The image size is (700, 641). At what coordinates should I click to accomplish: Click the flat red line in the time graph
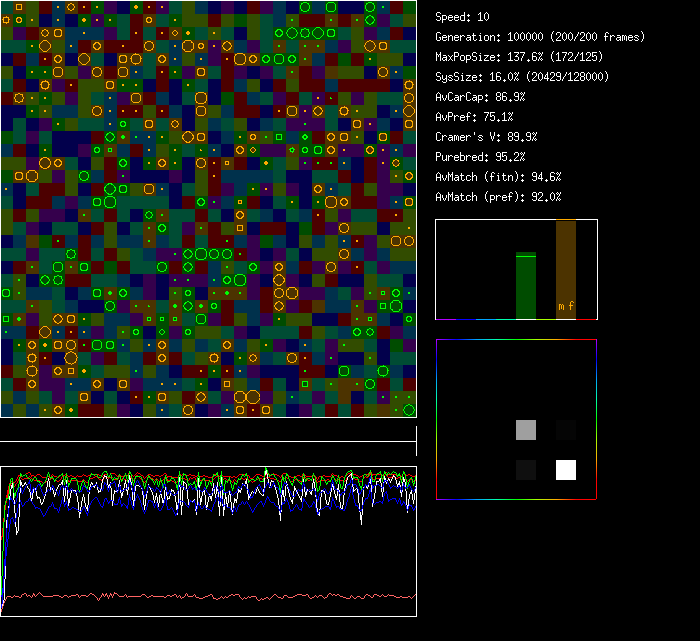[200, 596]
